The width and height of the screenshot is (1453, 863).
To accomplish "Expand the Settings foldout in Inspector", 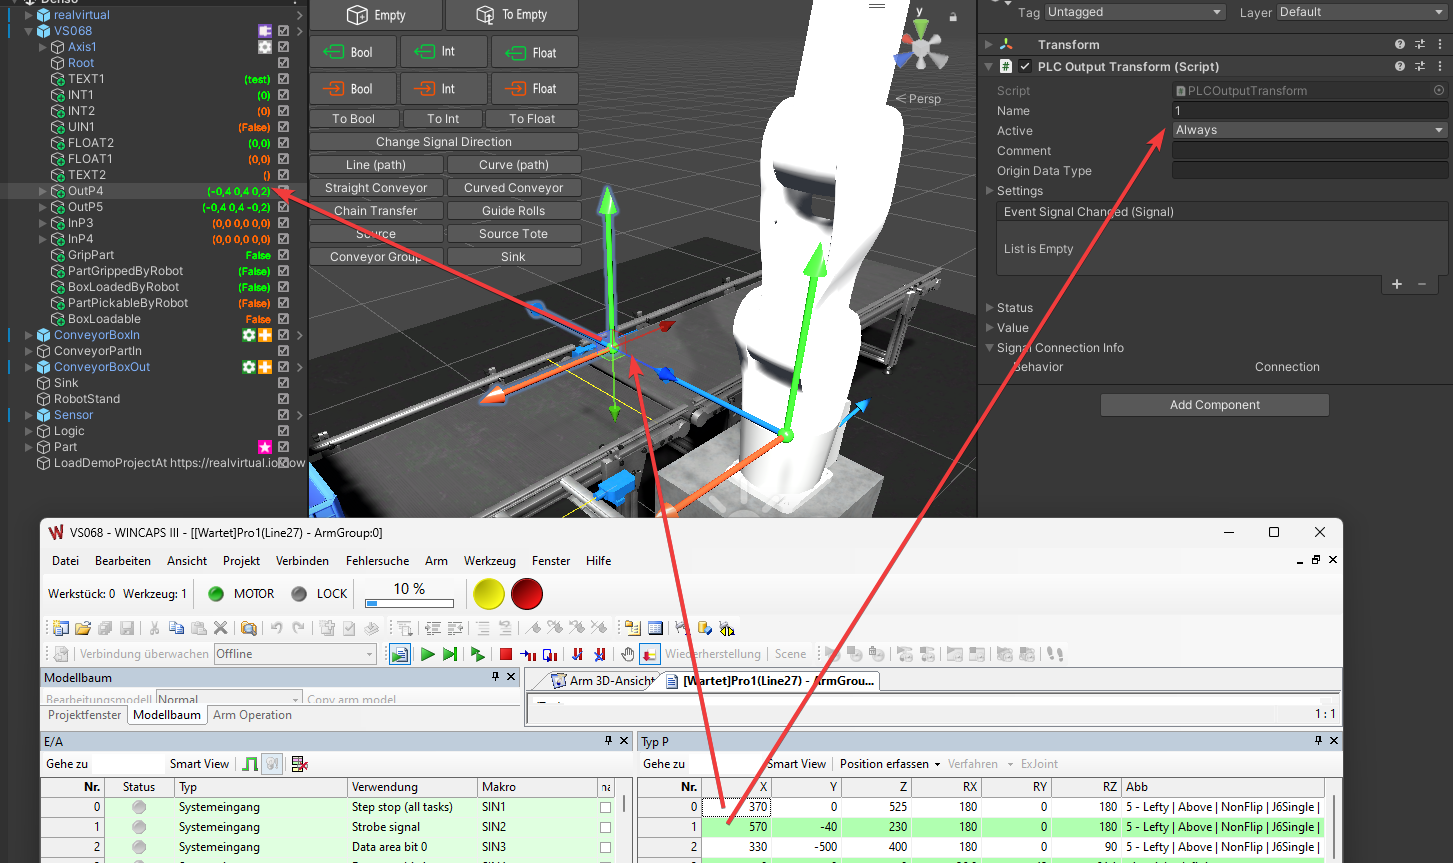I will pyautogui.click(x=990, y=191).
